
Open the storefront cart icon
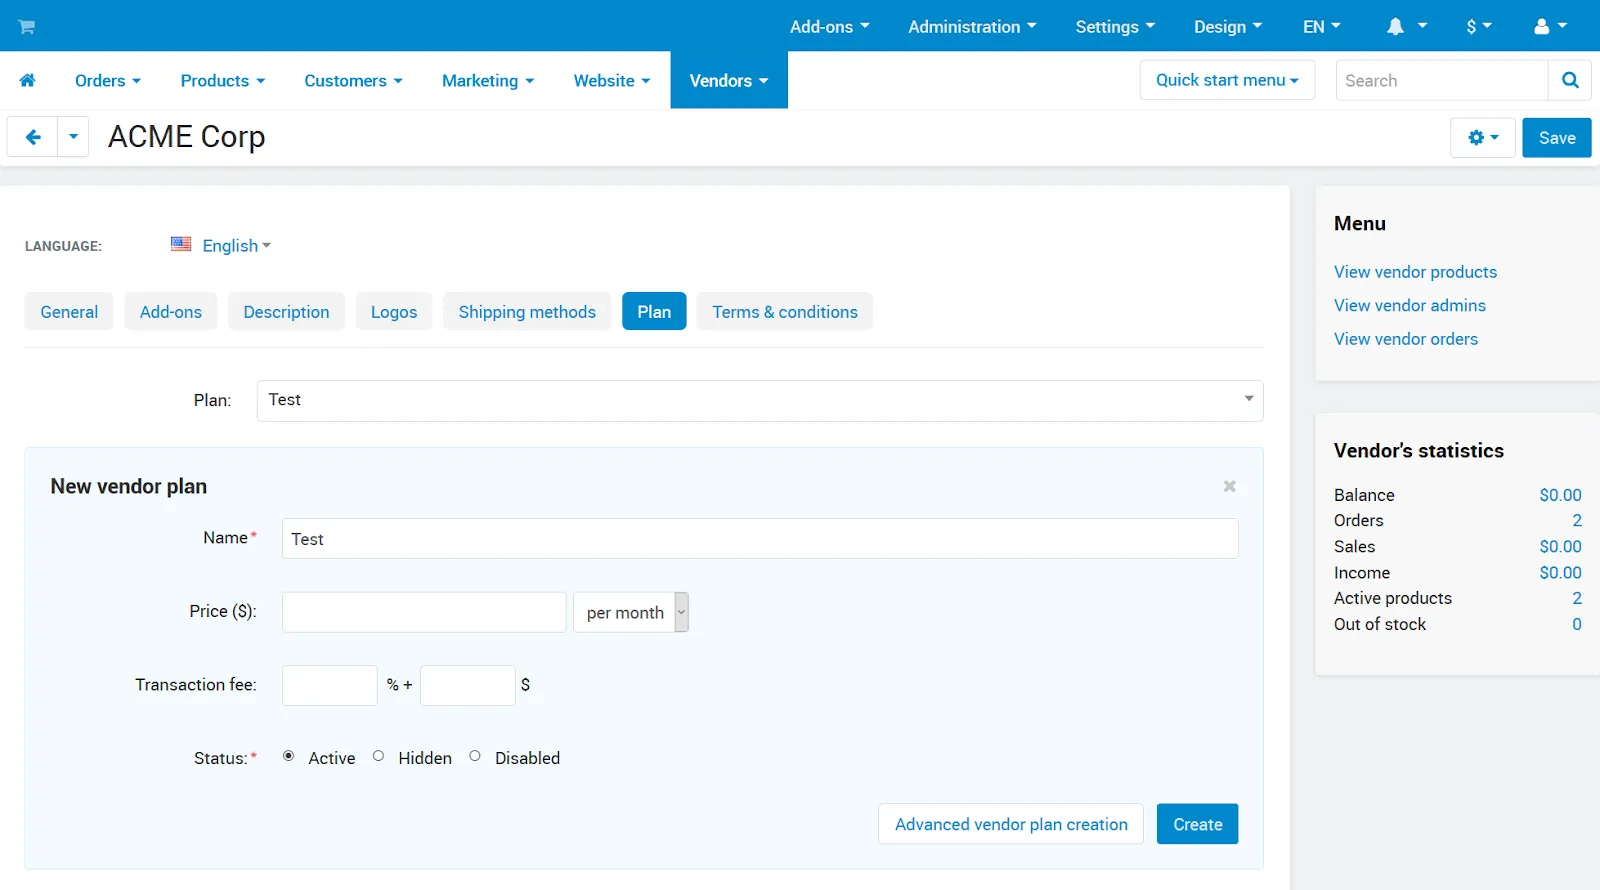pos(27,26)
